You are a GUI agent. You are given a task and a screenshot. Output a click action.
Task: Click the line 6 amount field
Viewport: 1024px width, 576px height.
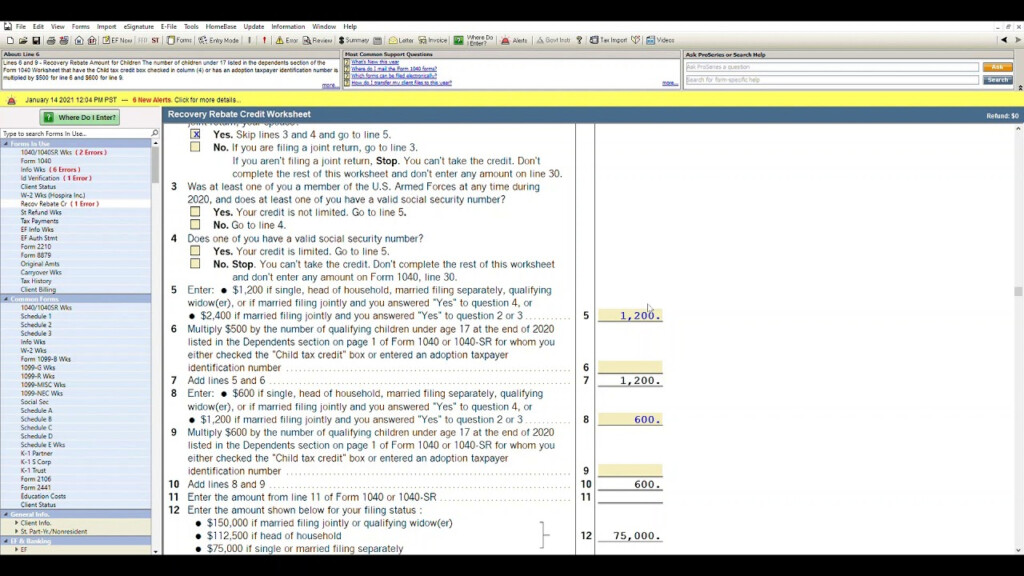(630, 367)
